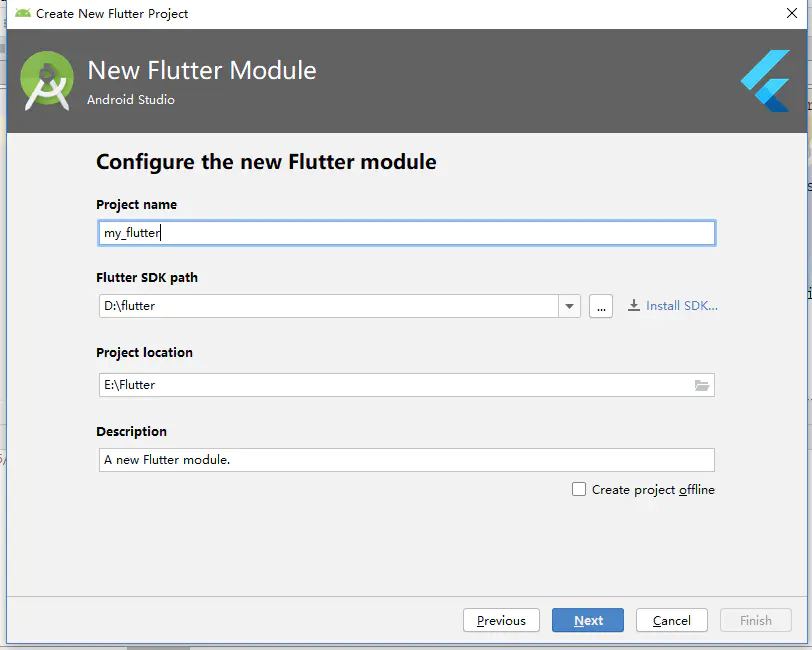
Task: Click the 'Project location' label
Action: point(144,353)
